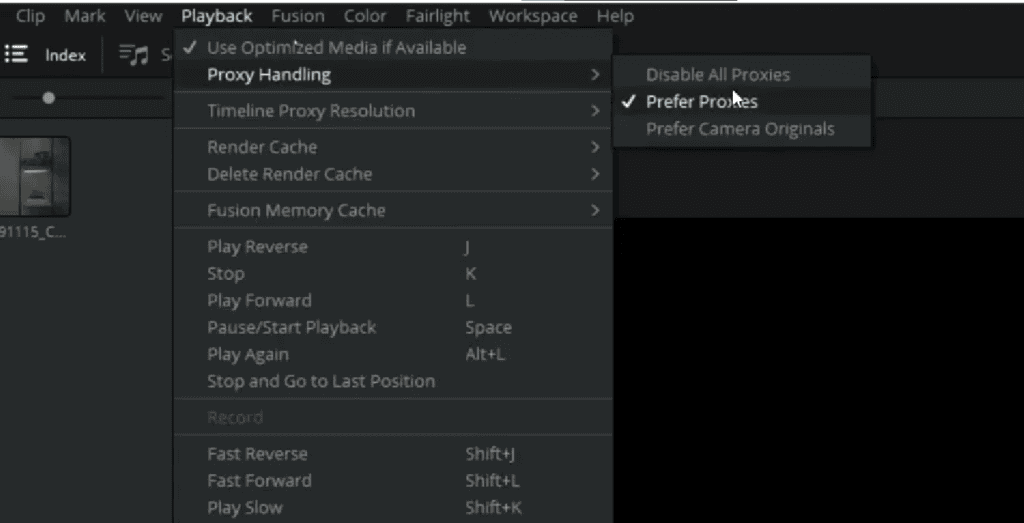Click the Index list icon
1024x523 pixels.
[x=16, y=55]
